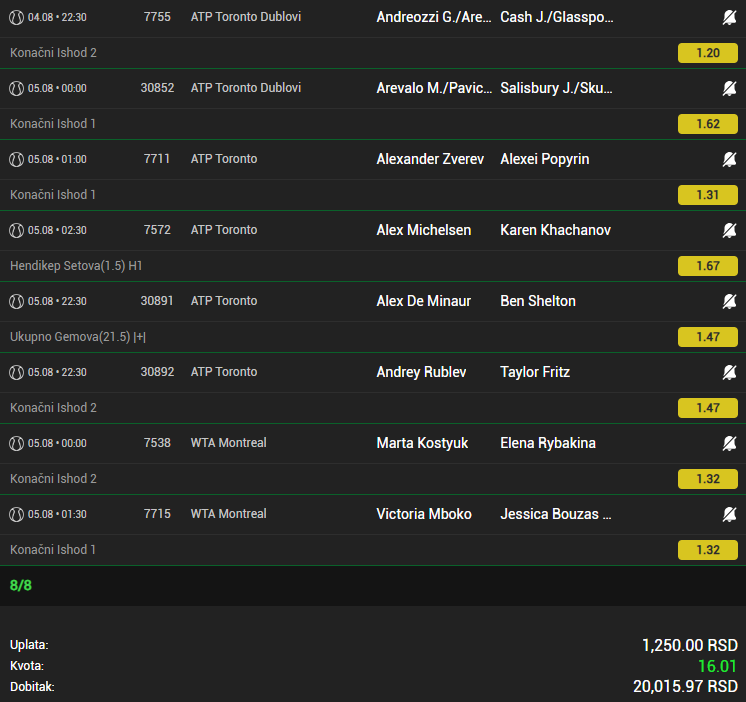The image size is (746, 702).
Task: Click Ukupno Gemova(21.5) |+| bet label
Action: tap(78, 337)
